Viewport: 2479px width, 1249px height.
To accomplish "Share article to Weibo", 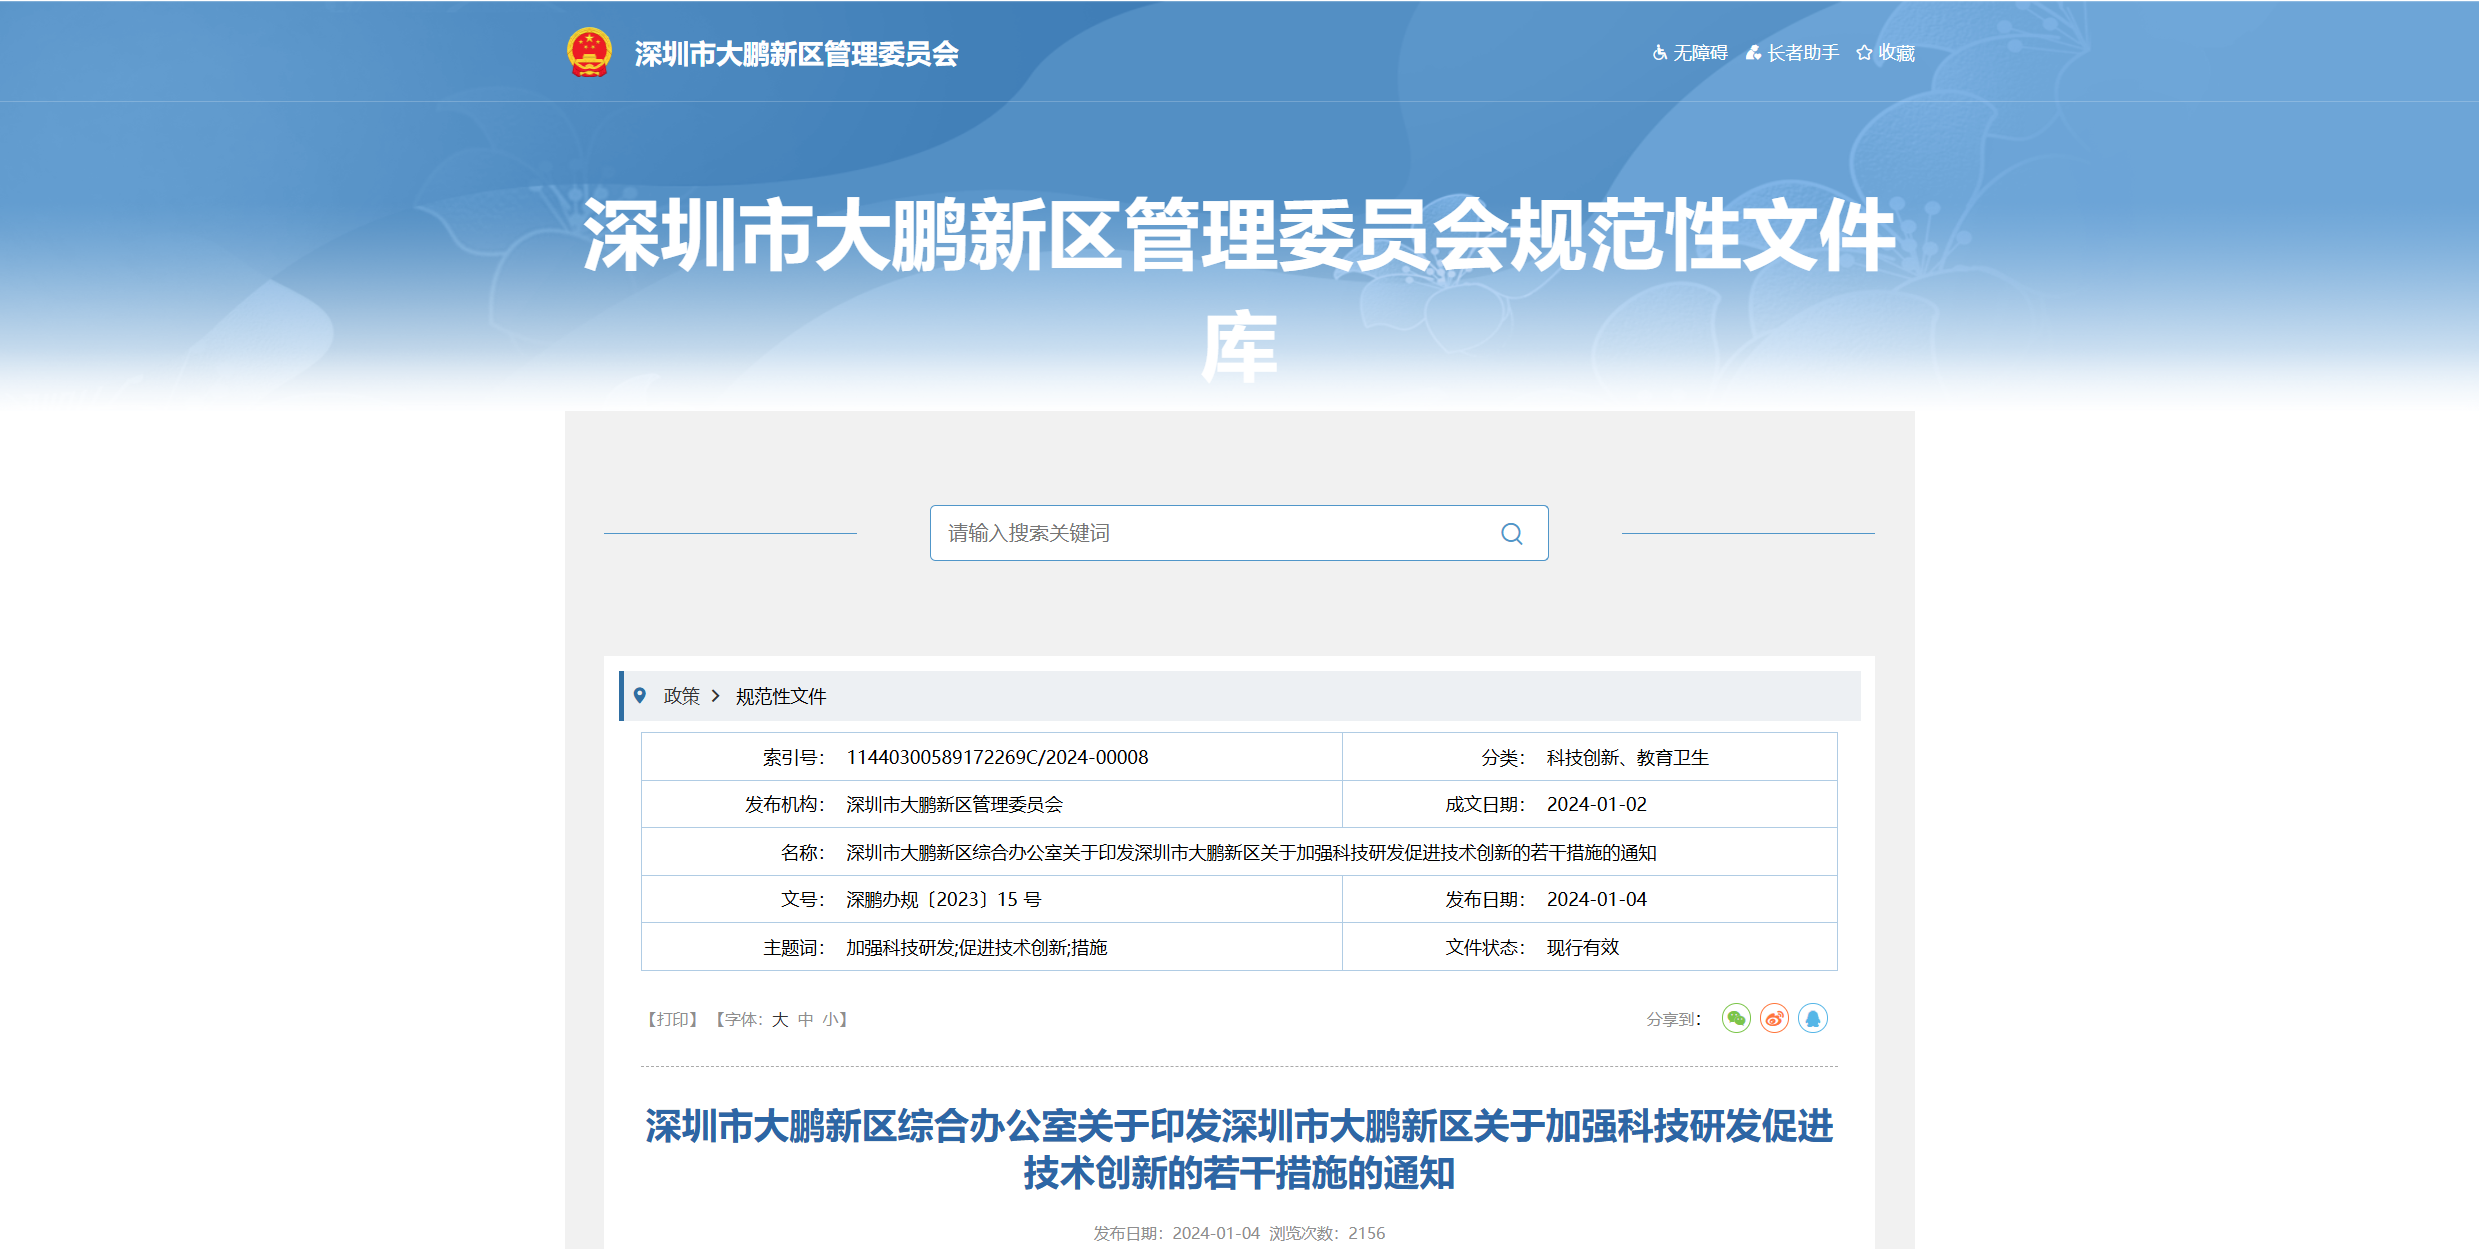I will (1774, 1019).
